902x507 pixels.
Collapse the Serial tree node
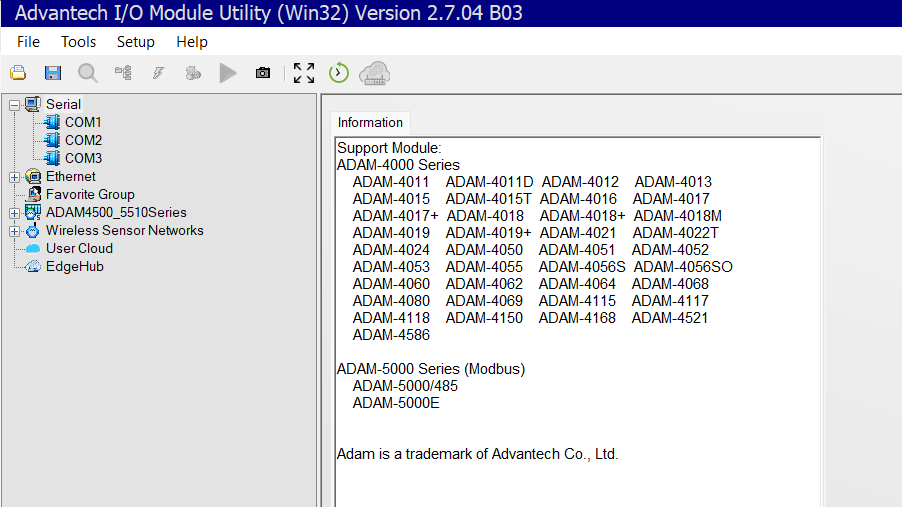click(14, 105)
